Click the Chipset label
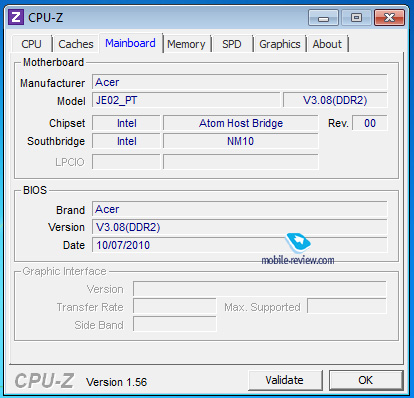 [x=67, y=123]
